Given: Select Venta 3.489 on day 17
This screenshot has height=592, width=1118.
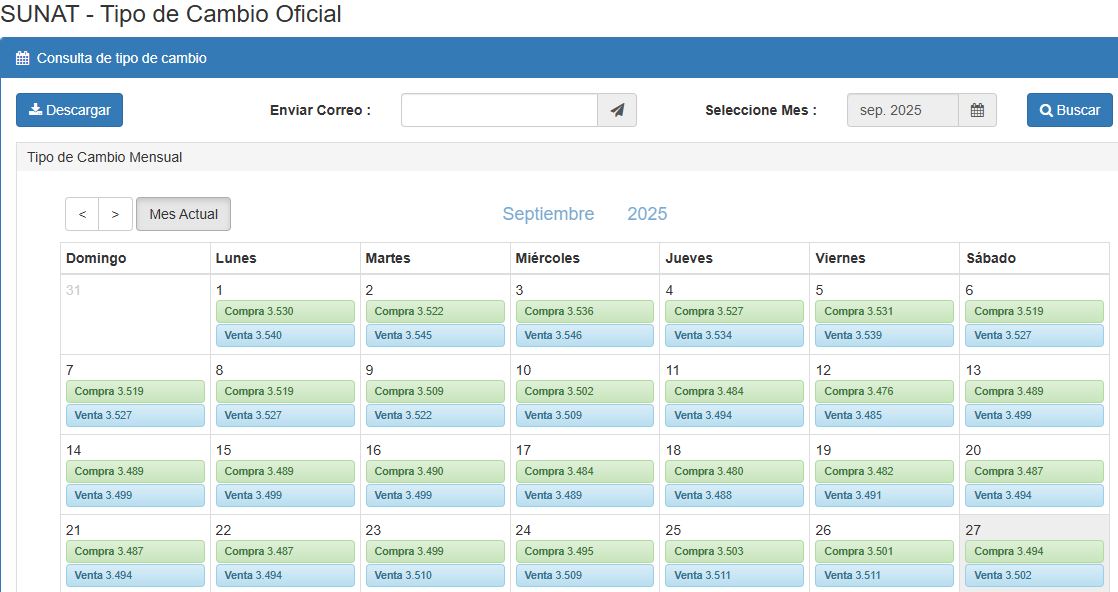Looking at the screenshot, I should (585, 495).
